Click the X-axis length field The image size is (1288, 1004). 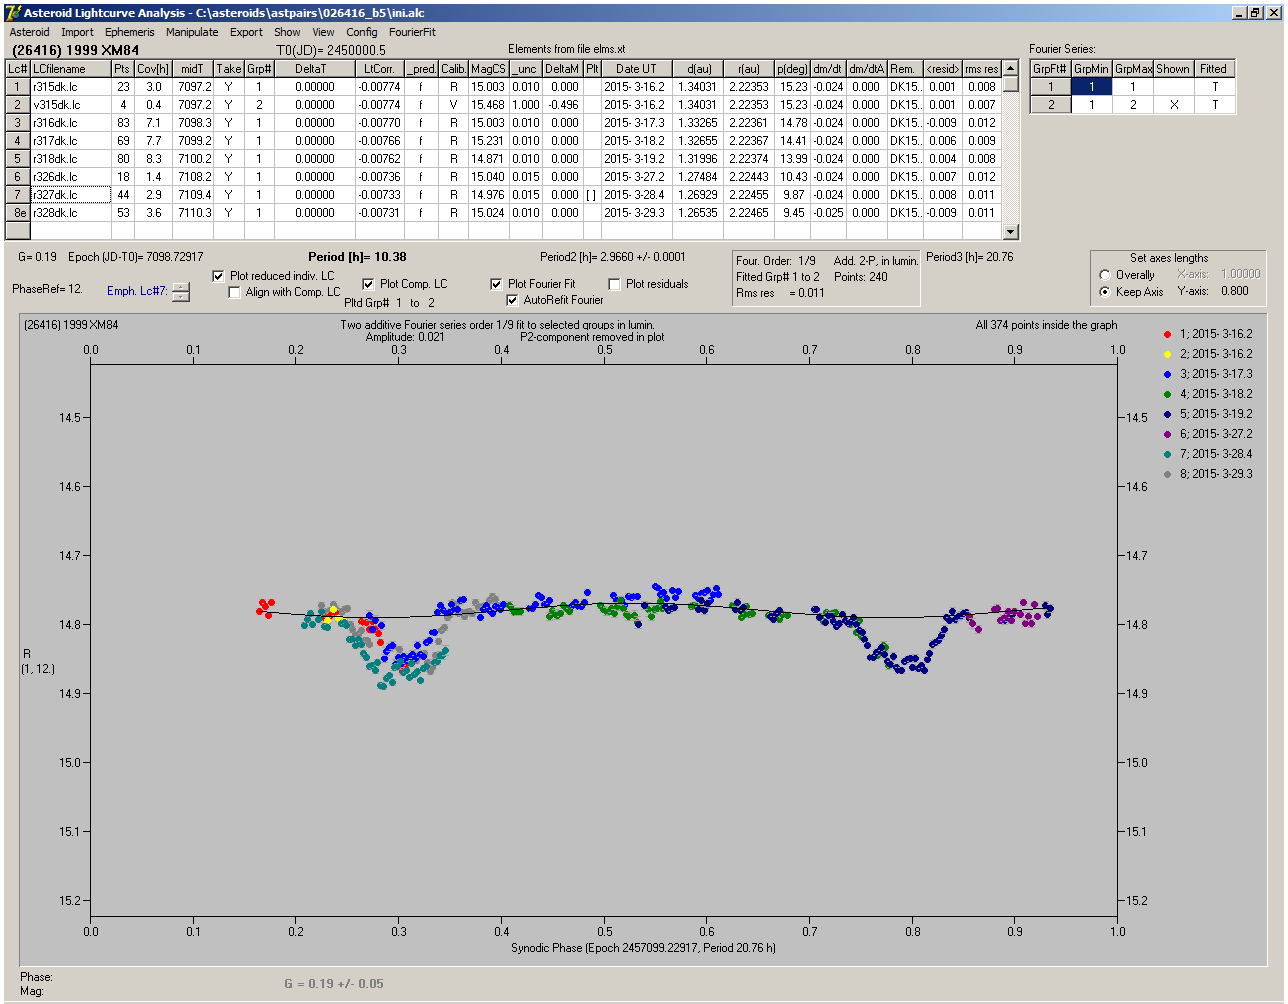pos(1239,274)
